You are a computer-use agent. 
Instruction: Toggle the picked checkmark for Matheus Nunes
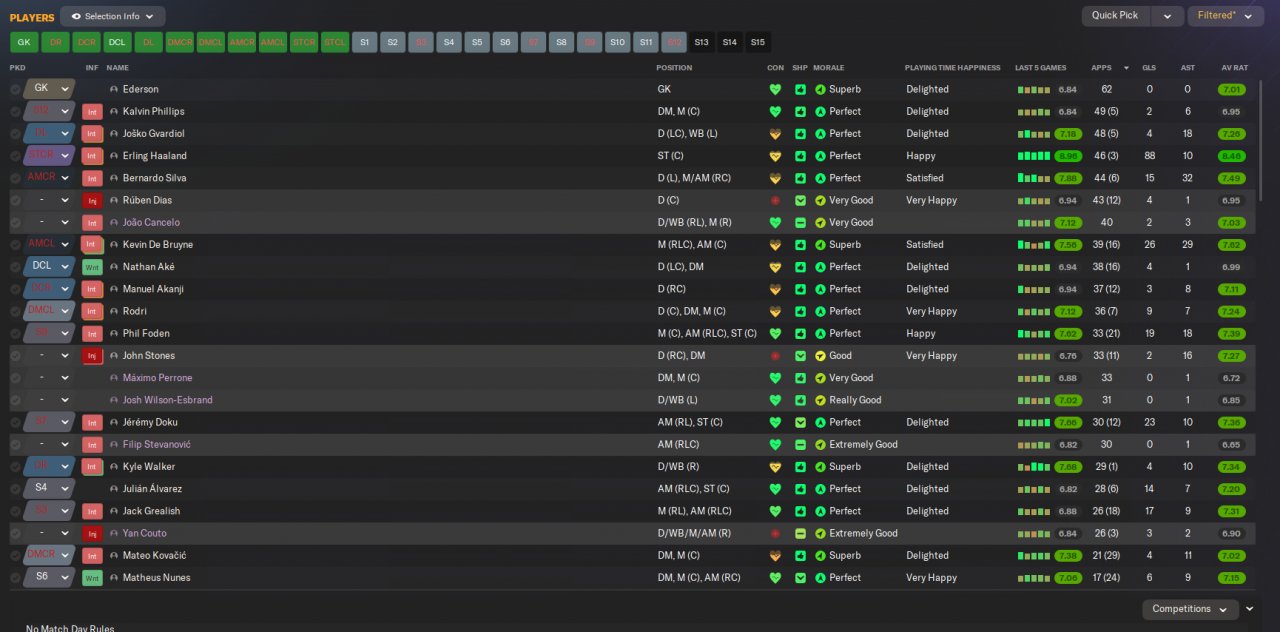coord(15,578)
